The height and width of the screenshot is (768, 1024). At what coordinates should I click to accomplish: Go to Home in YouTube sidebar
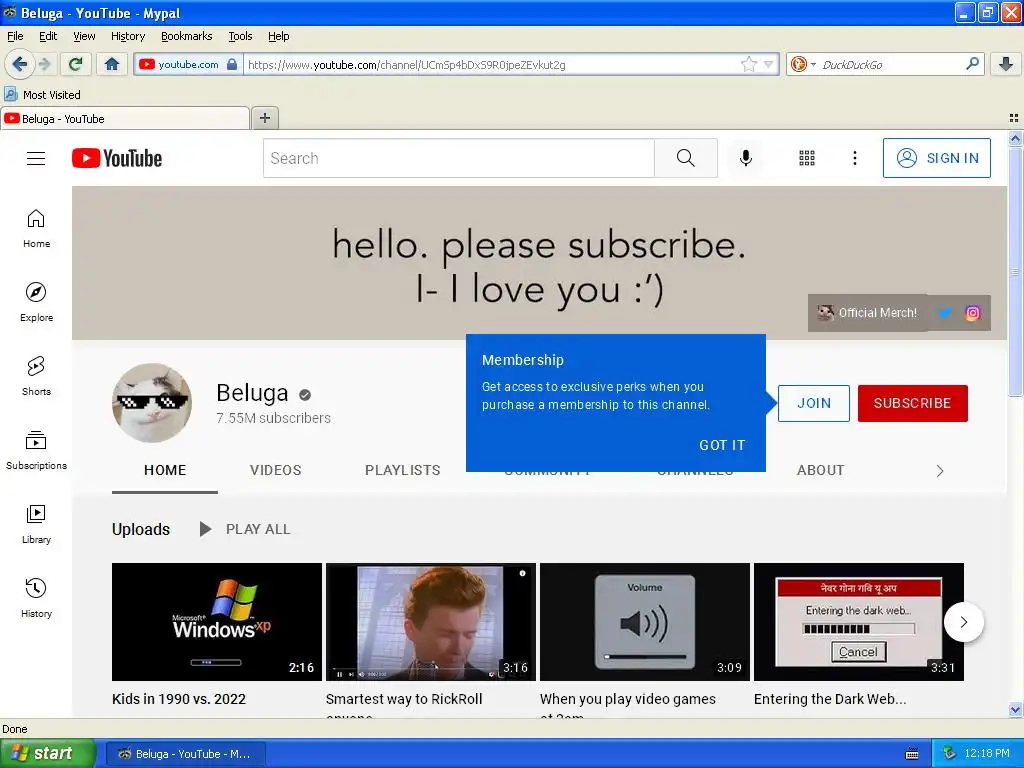(x=36, y=229)
